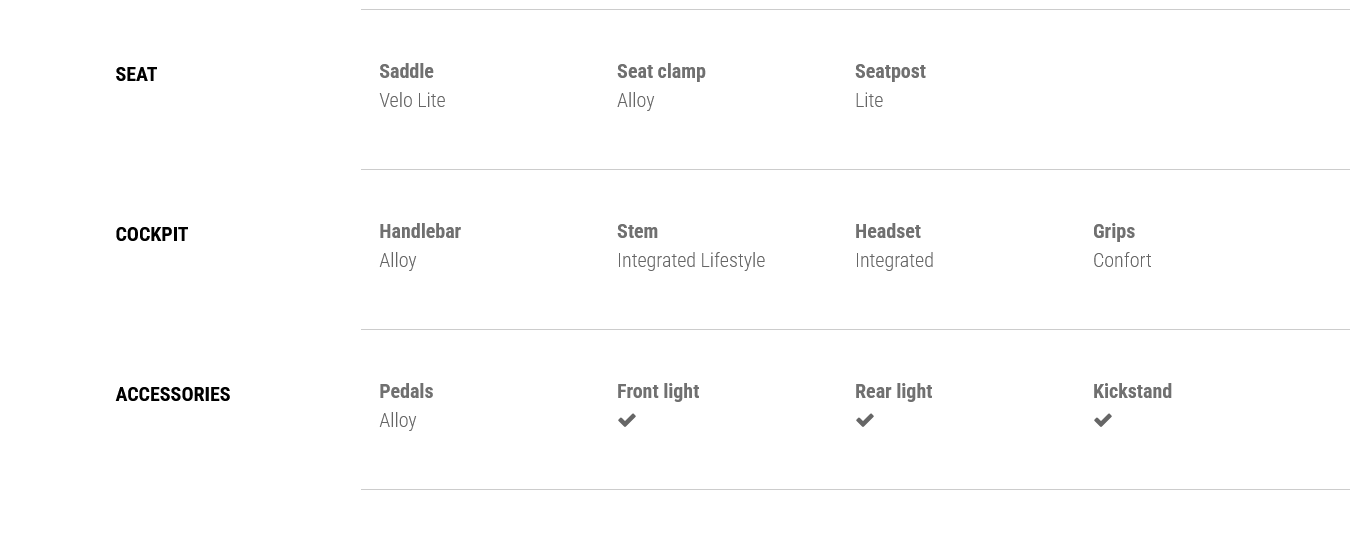Viewport: 1367px width, 543px height.
Task: Click the Velo Lite saddle value
Action: (412, 101)
